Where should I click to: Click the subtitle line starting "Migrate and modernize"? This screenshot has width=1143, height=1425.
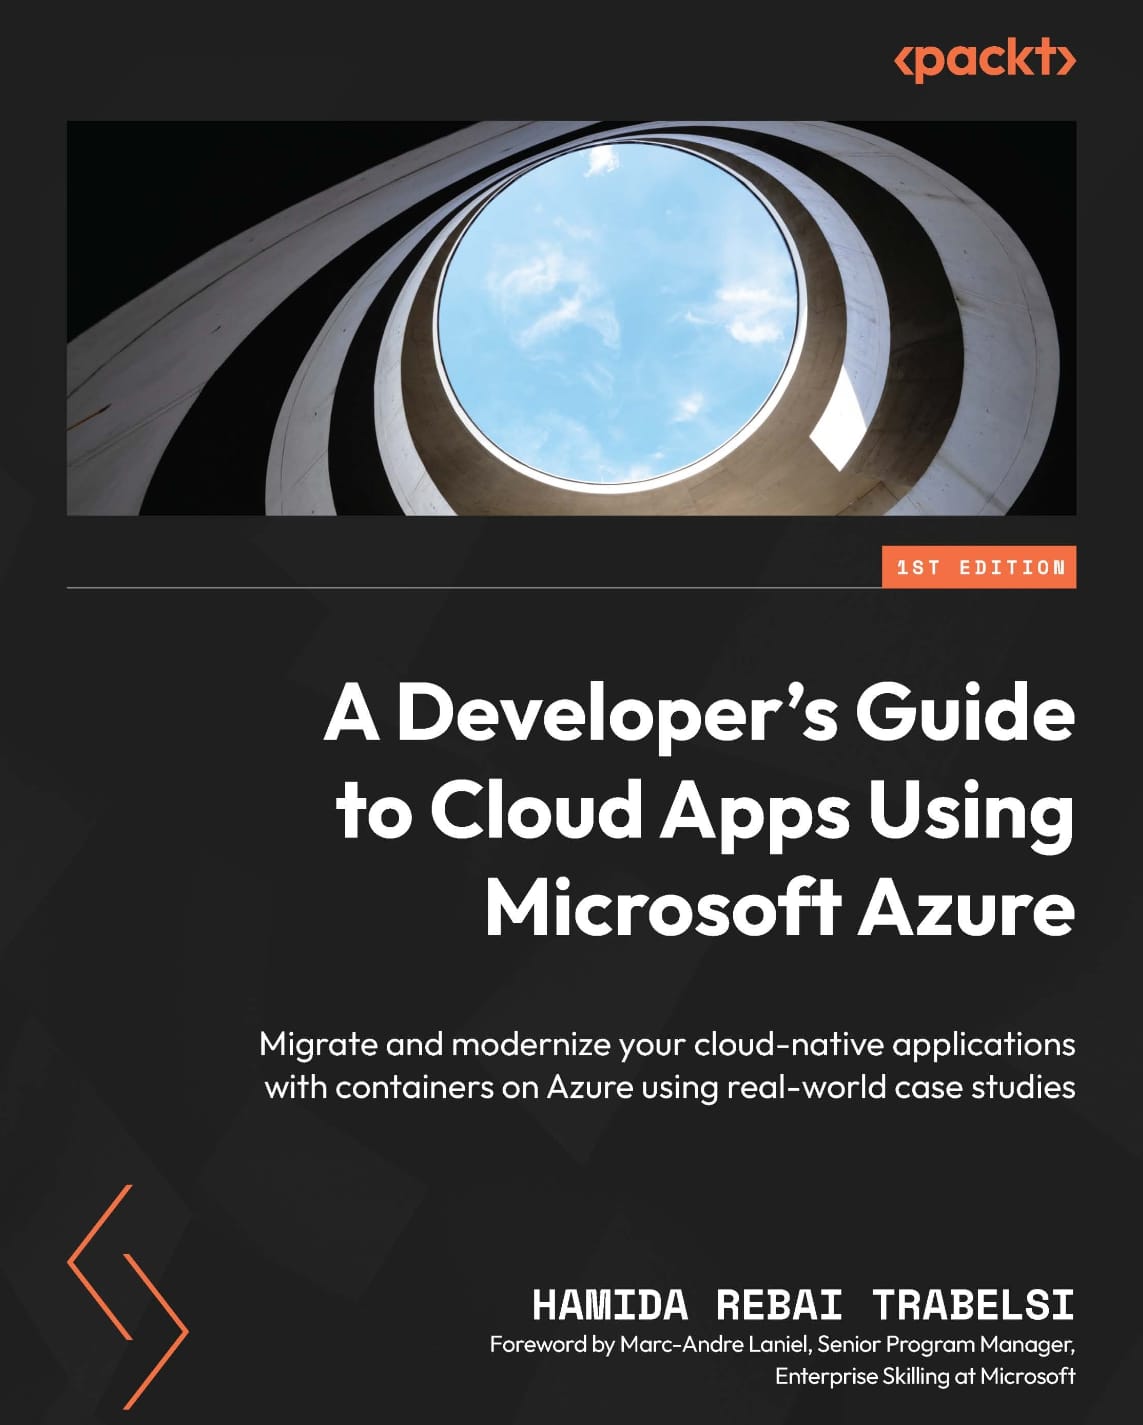click(667, 1044)
